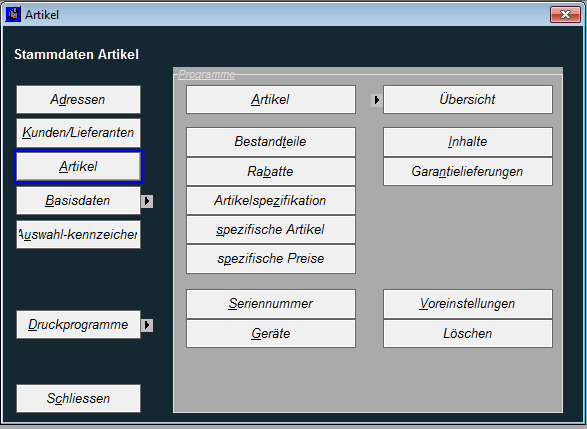Viewport: 587px width, 429px height.
Task: Open the Übersicht program
Action: coord(468,100)
